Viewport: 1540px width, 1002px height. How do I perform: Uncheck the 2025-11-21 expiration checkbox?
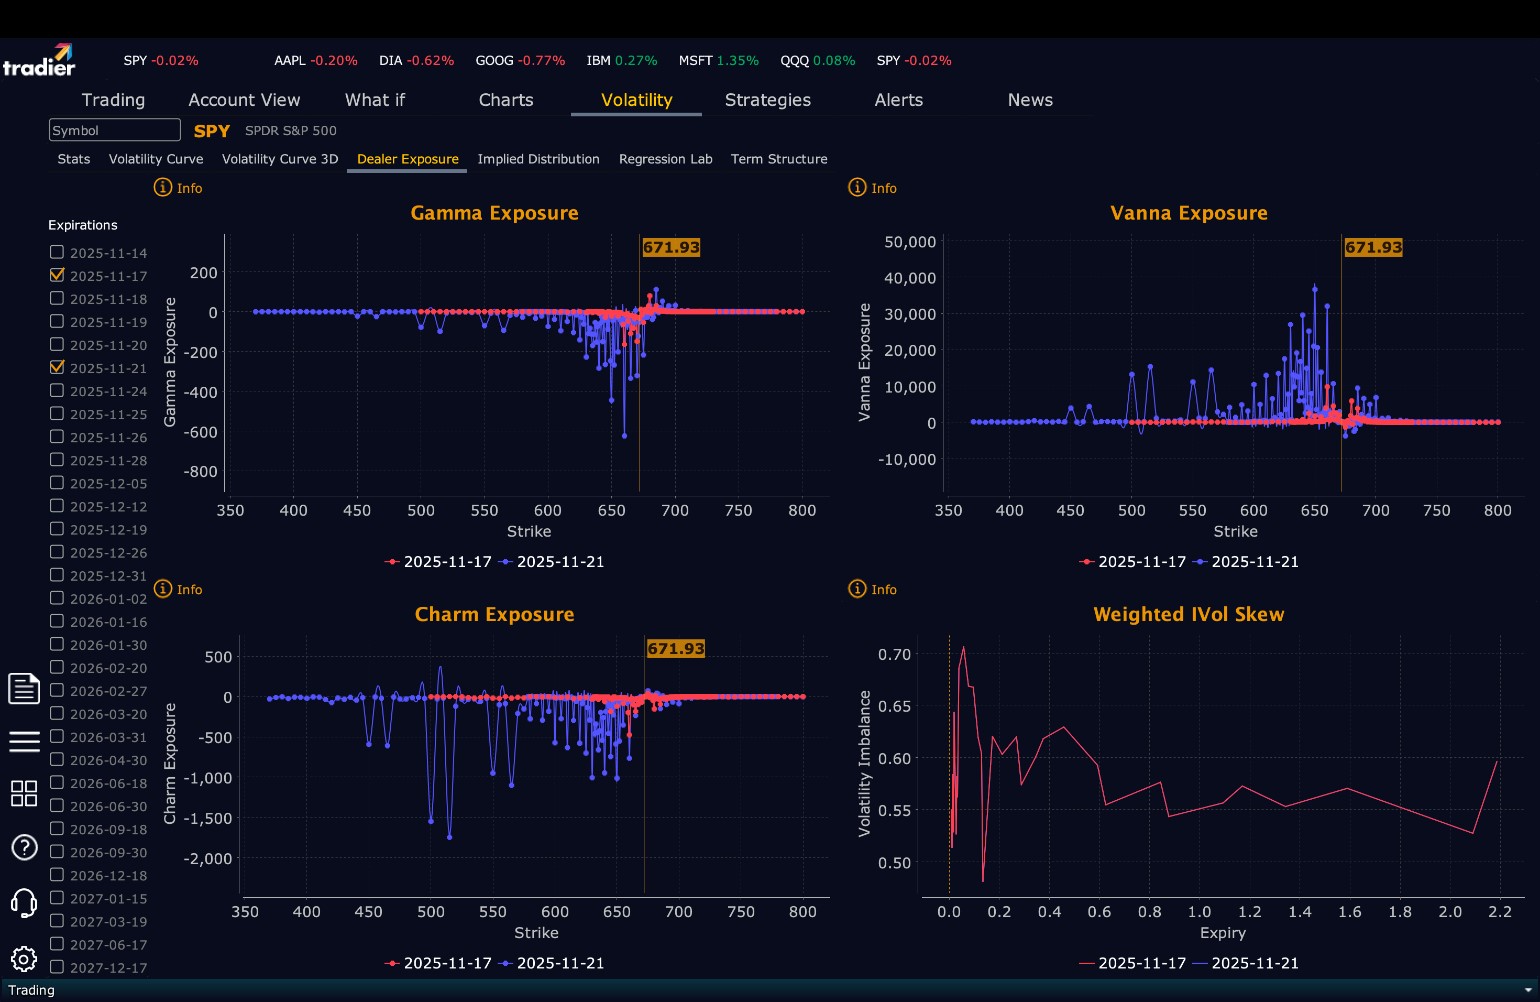coord(57,367)
